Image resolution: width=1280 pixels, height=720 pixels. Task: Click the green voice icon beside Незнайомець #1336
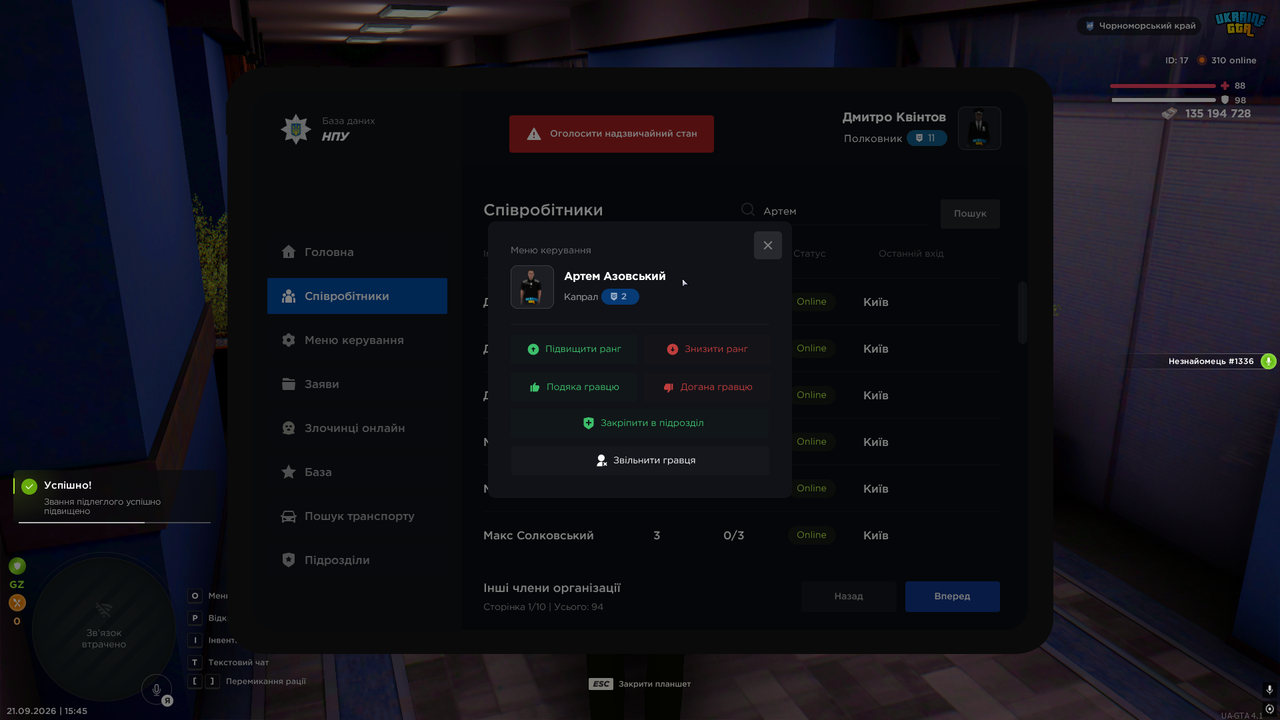click(x=1268, y=361)
